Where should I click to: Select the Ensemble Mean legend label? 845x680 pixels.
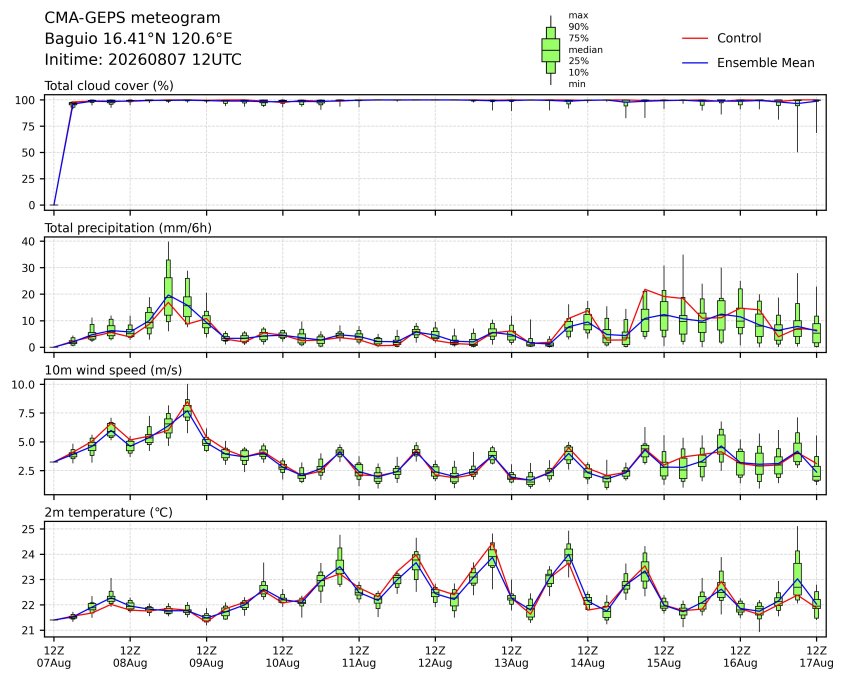pyautogui.click(x=765, y=63)
